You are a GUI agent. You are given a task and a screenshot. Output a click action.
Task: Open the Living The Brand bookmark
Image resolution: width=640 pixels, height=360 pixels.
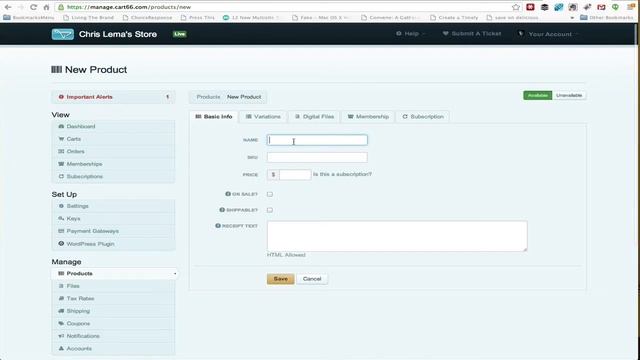point(89,18)
